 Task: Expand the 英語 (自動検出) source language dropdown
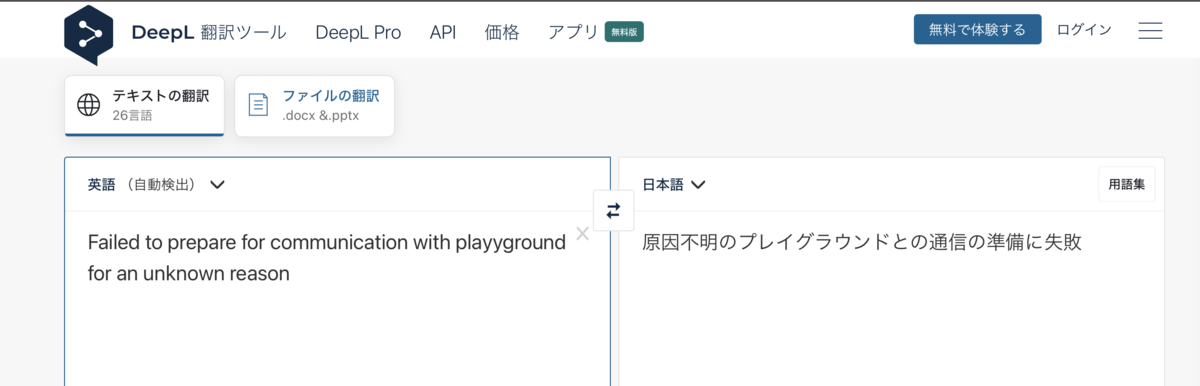[x=156, y=184]
